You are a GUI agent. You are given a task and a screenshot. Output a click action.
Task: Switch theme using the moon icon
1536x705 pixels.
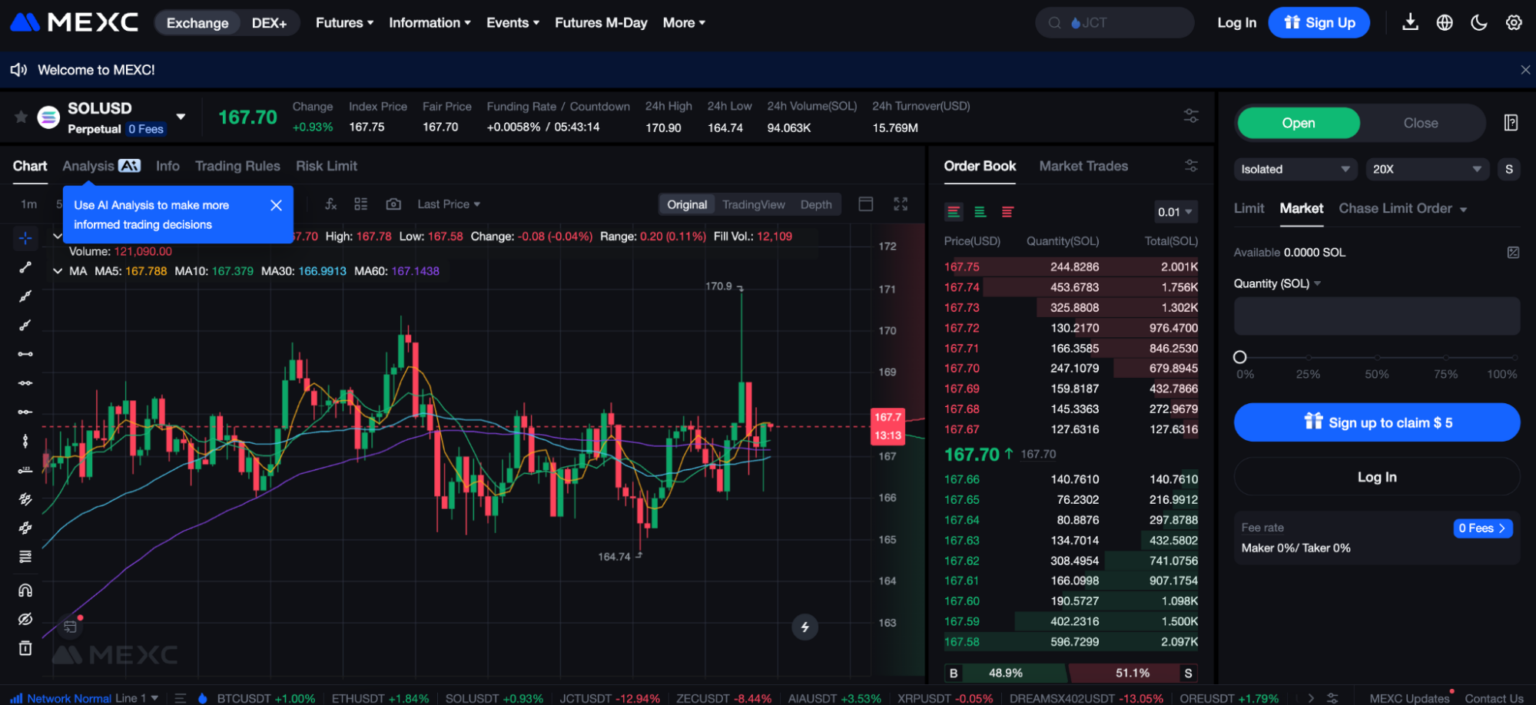click(1479, 22)
